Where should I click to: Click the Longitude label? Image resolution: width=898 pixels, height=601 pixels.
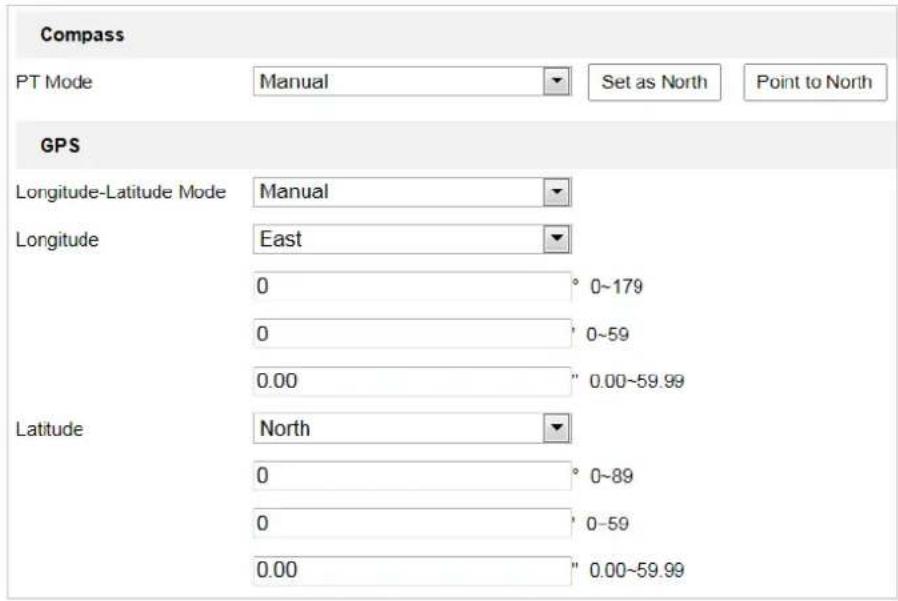click(x=57, y=239)
